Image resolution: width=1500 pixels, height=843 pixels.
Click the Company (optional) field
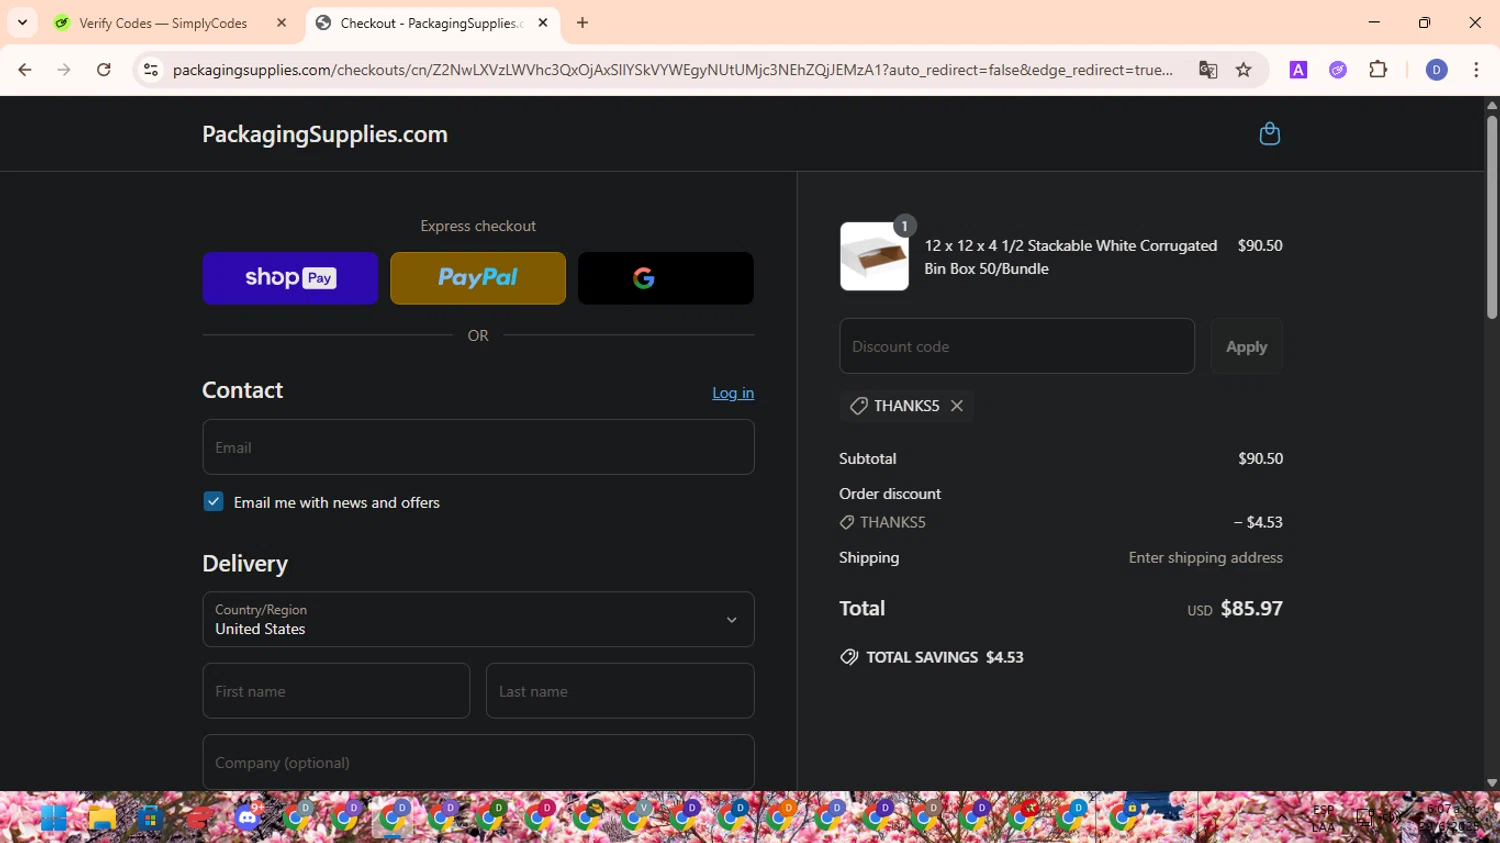(478, 762)
